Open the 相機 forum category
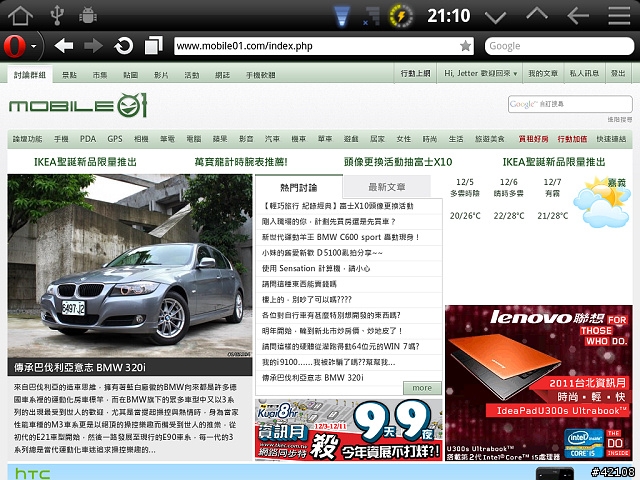 tap(141, 139)
